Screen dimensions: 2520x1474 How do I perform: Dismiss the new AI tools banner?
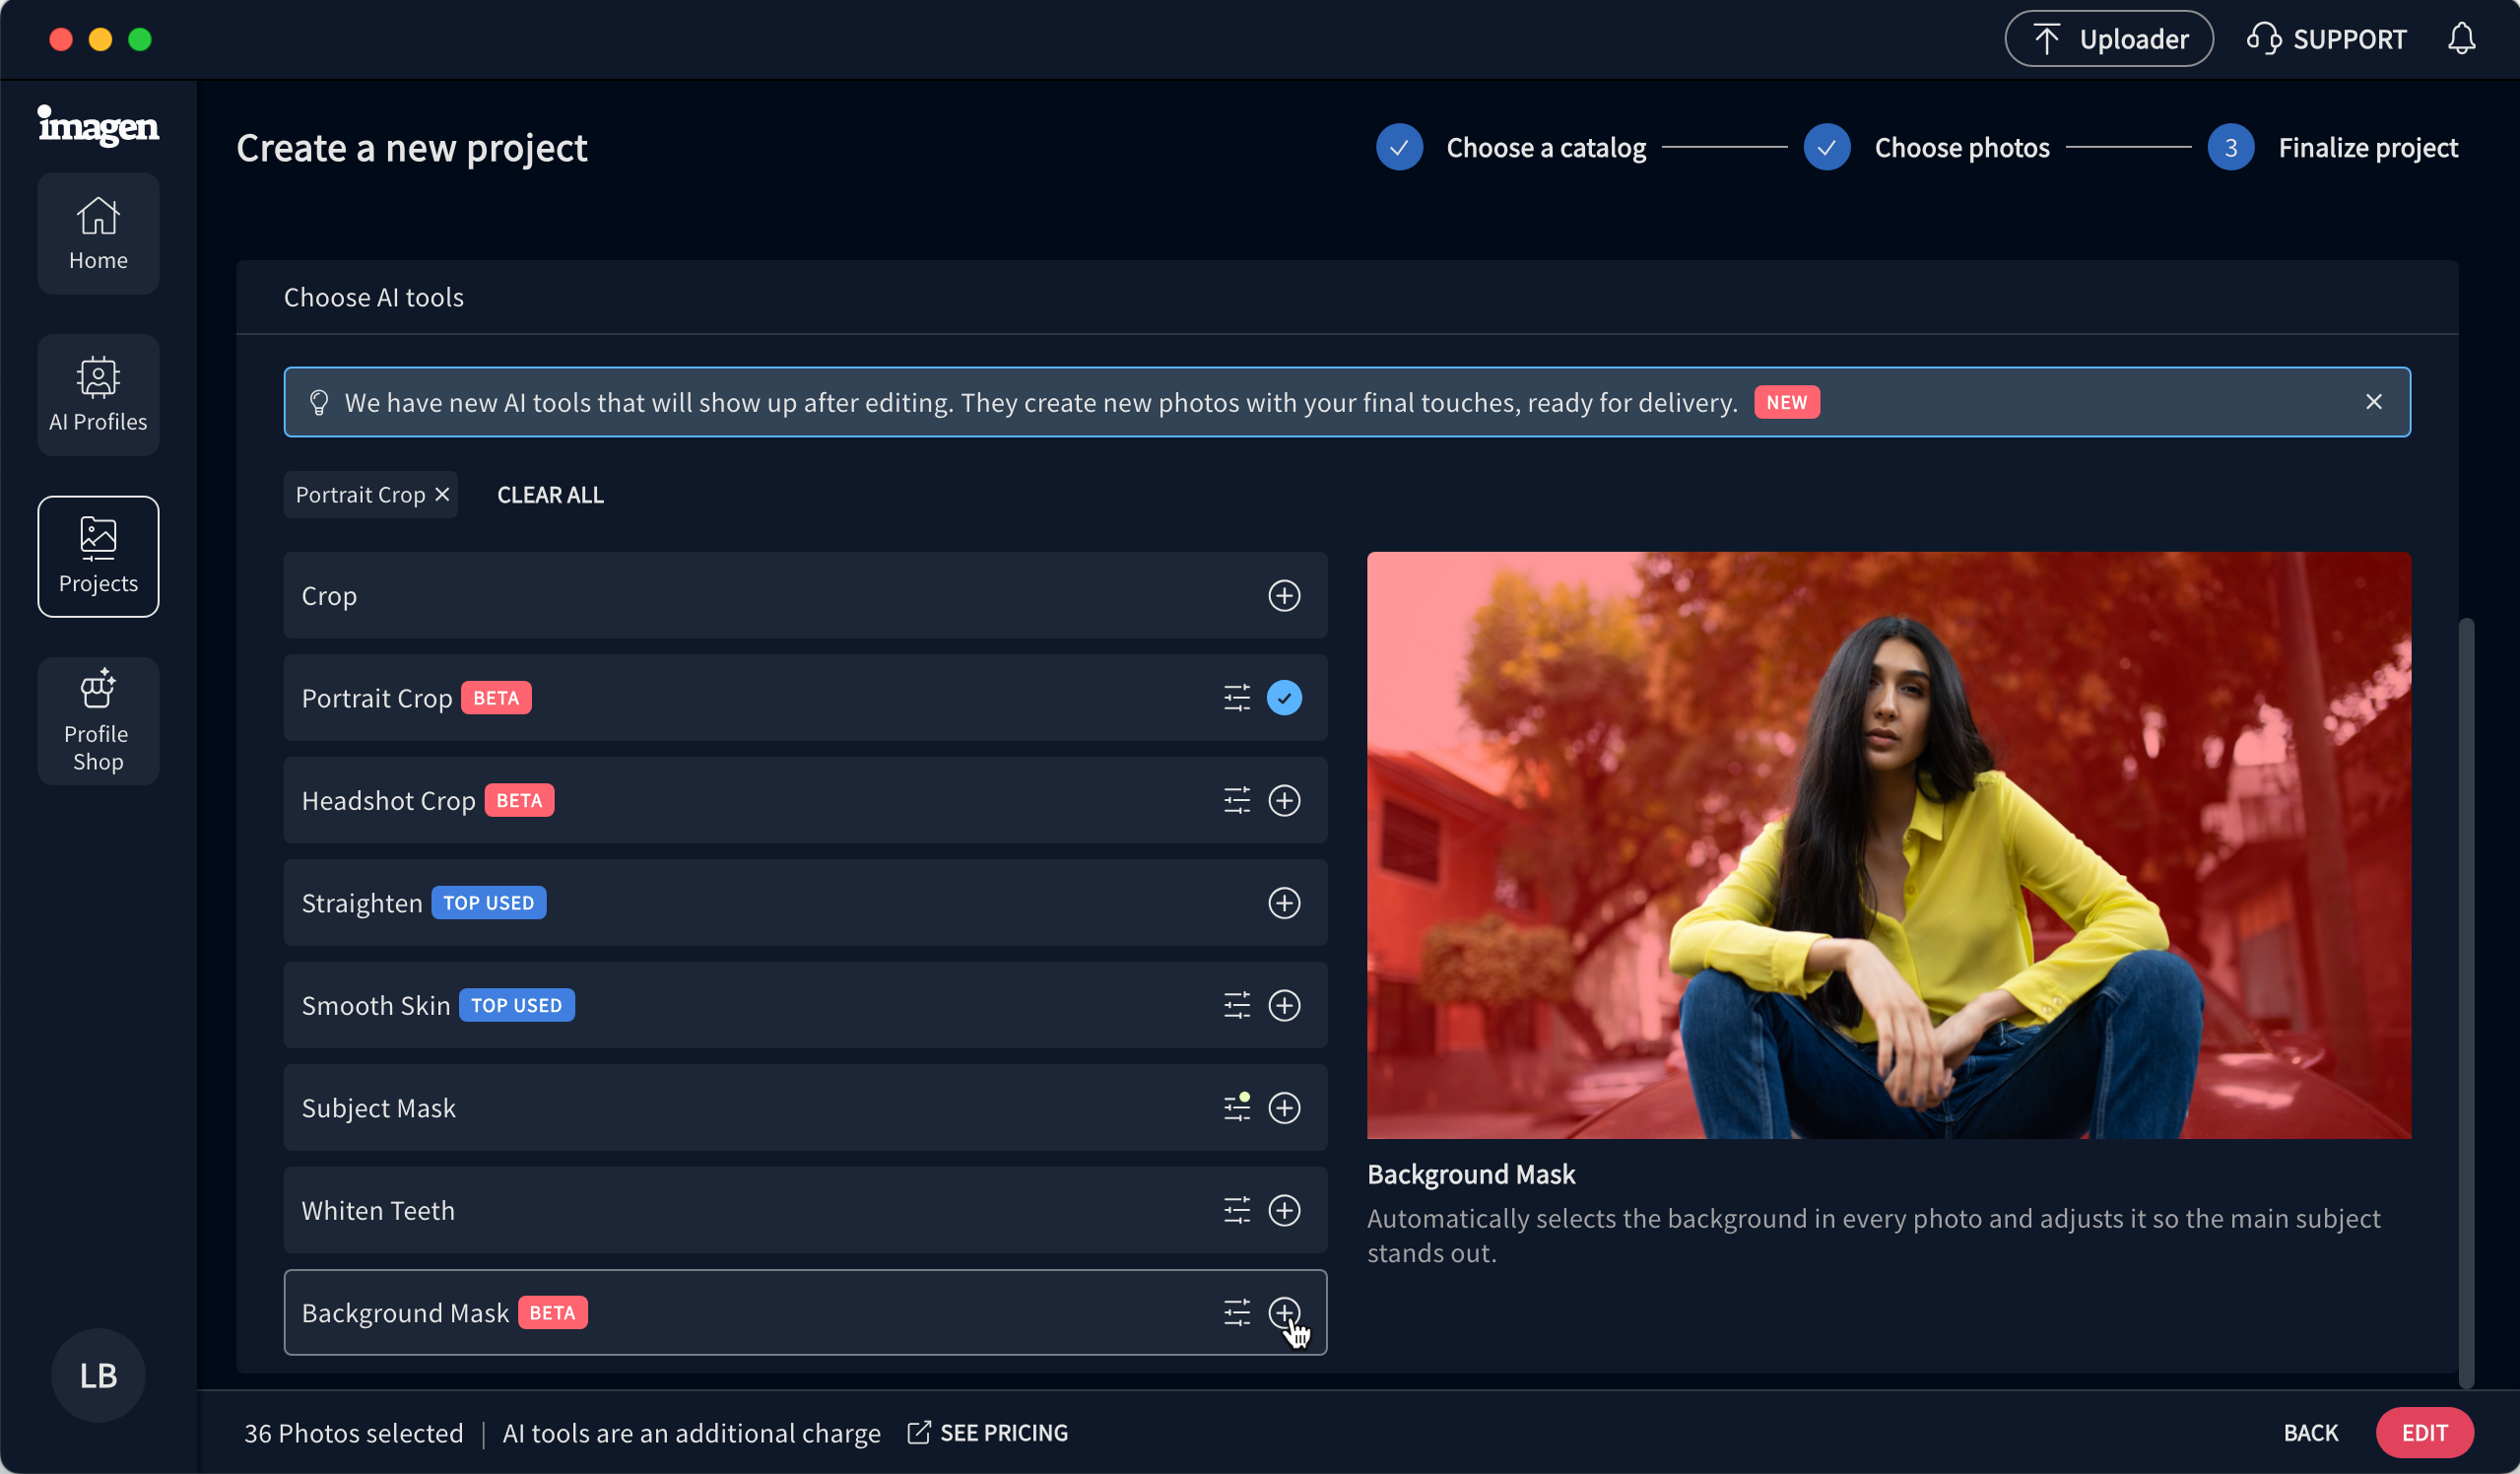click(x=2373, y=402)
